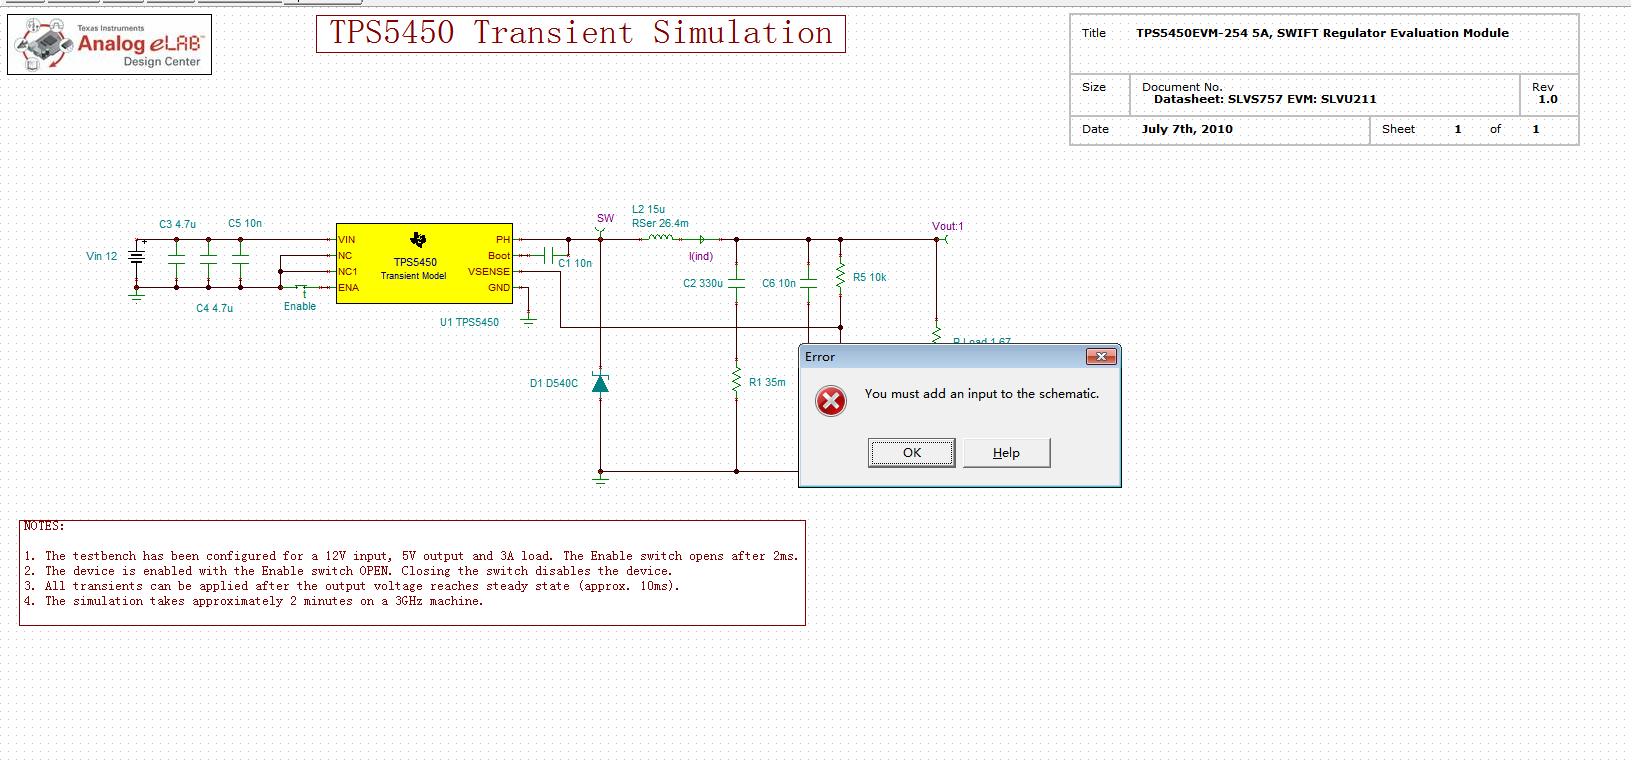Click the "C5 10n" label

click(245, 223)
